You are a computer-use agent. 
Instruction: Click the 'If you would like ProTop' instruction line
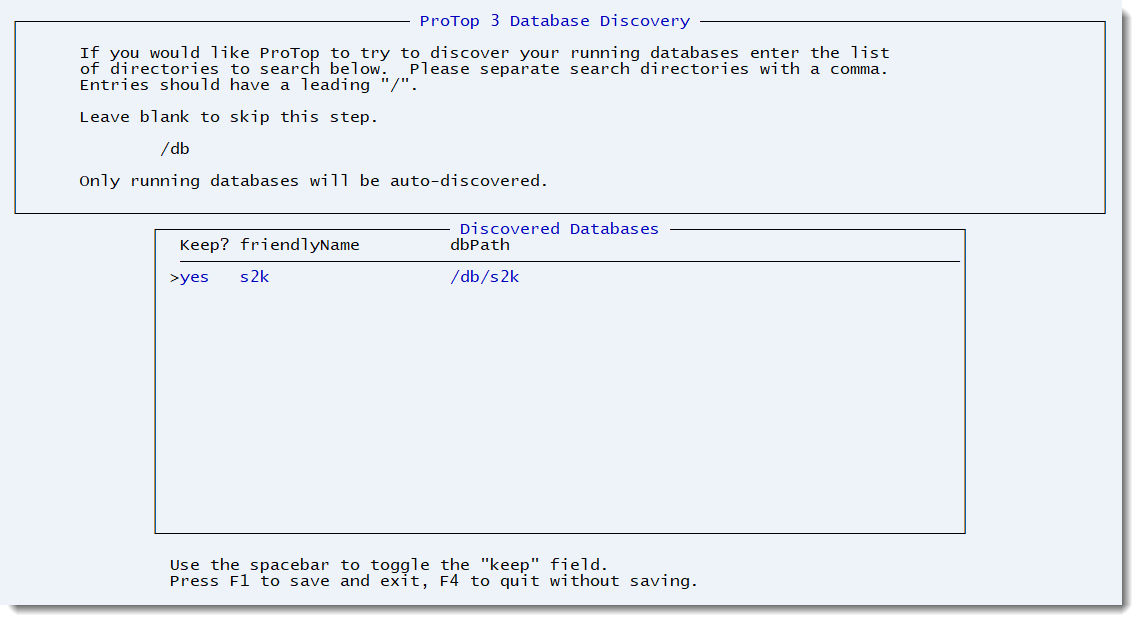coord(484,53)
